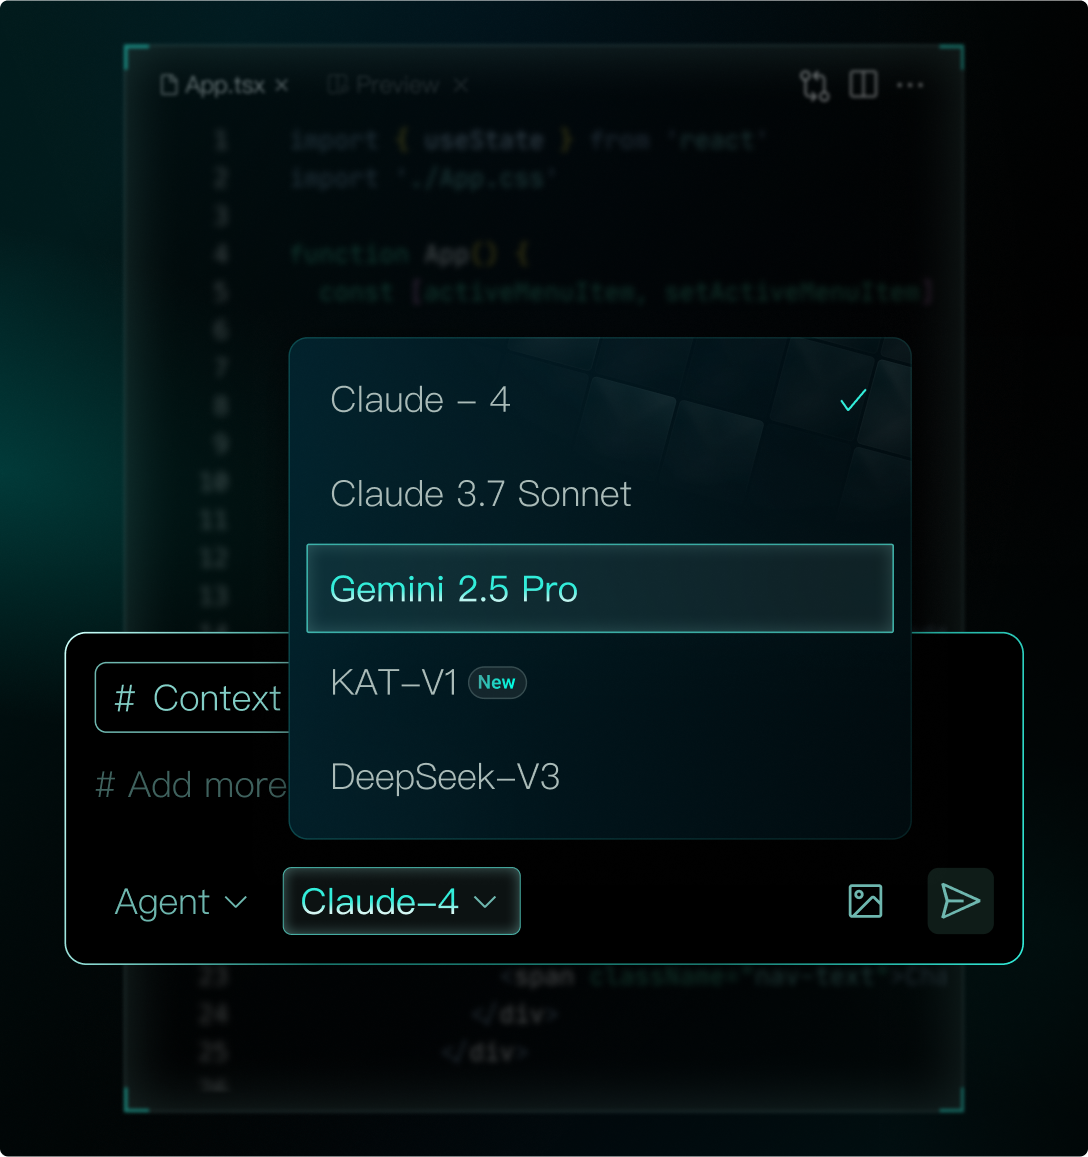This screenshot has width=1088, height=1157.
Task: Click the Add more prompt input field
Action: point(192,785)
